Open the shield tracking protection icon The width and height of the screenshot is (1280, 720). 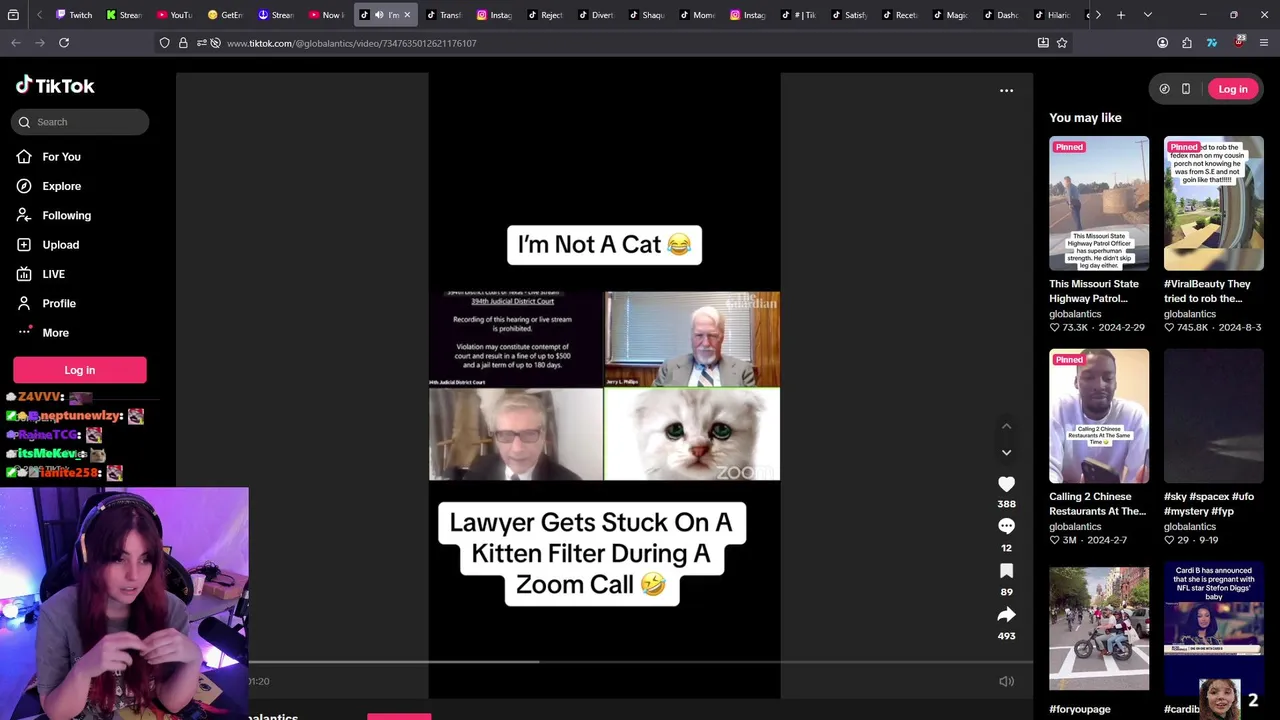165,43
